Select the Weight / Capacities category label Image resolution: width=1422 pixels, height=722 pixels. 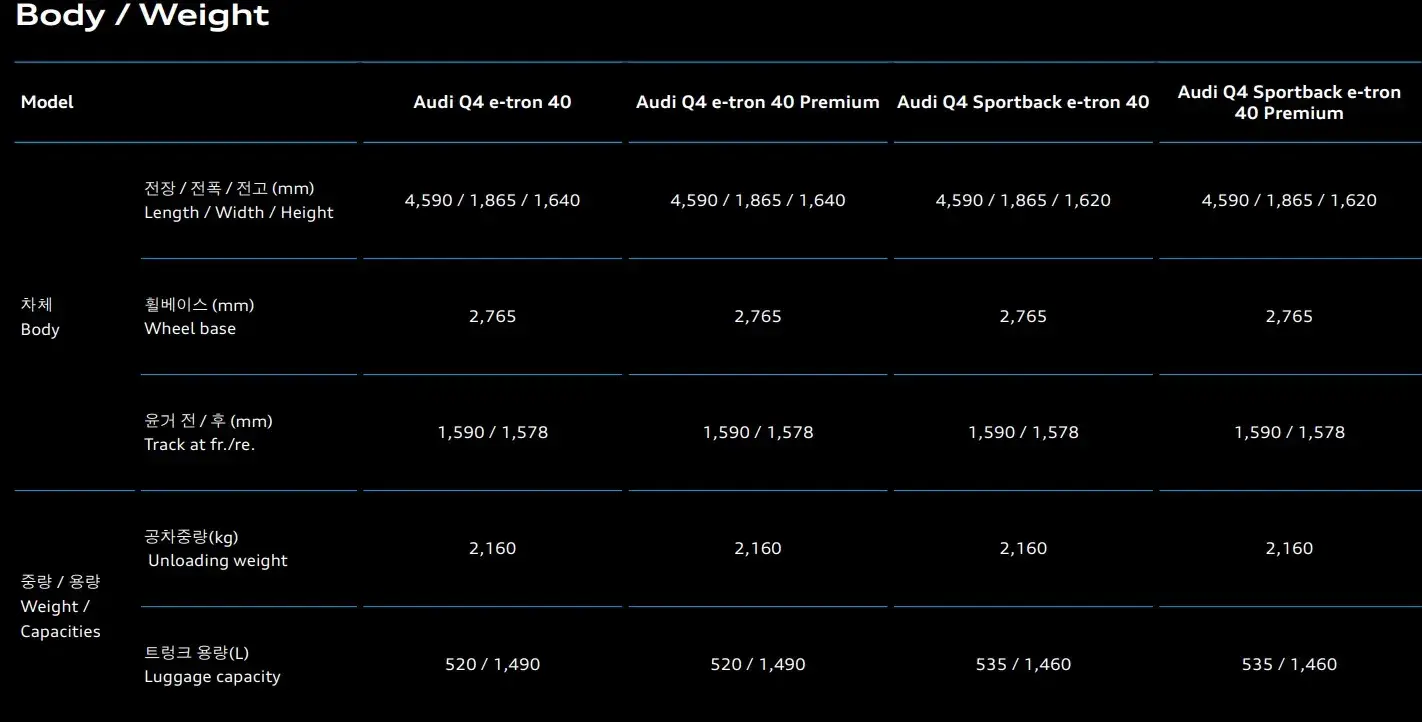pyautogui.click(x=60, y=606)
